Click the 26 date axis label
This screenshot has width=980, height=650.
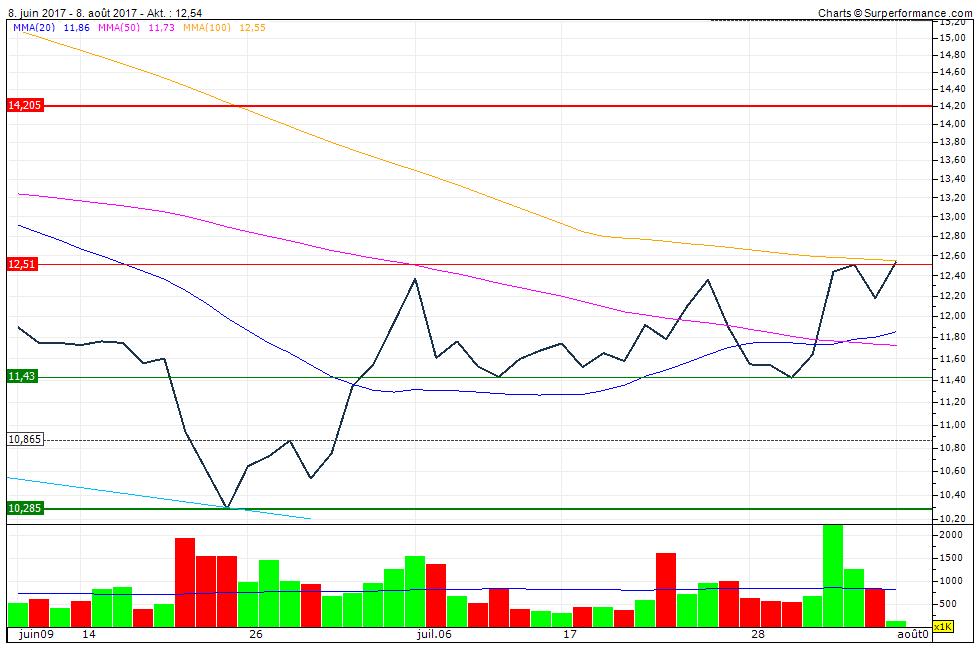(x=256, y=634)
